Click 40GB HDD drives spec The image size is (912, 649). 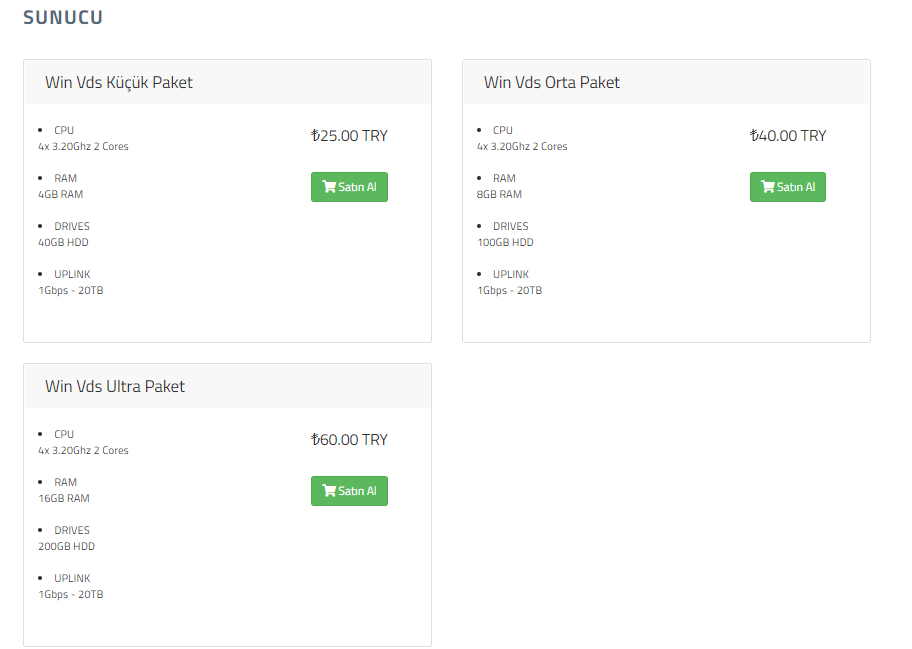click(x=63, y=243)
